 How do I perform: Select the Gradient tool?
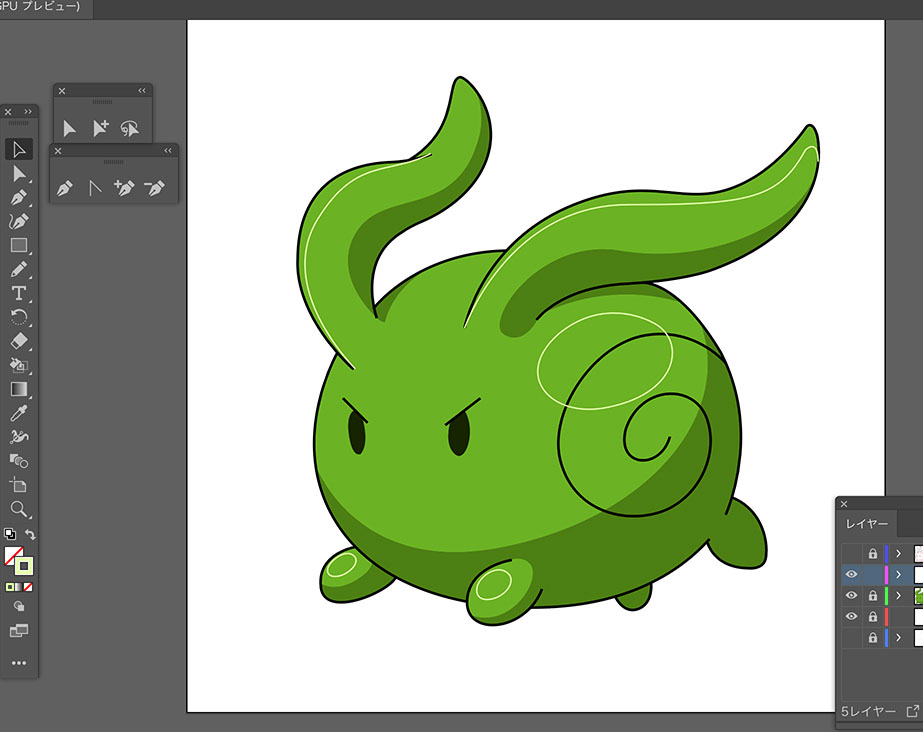click(19, 390)
